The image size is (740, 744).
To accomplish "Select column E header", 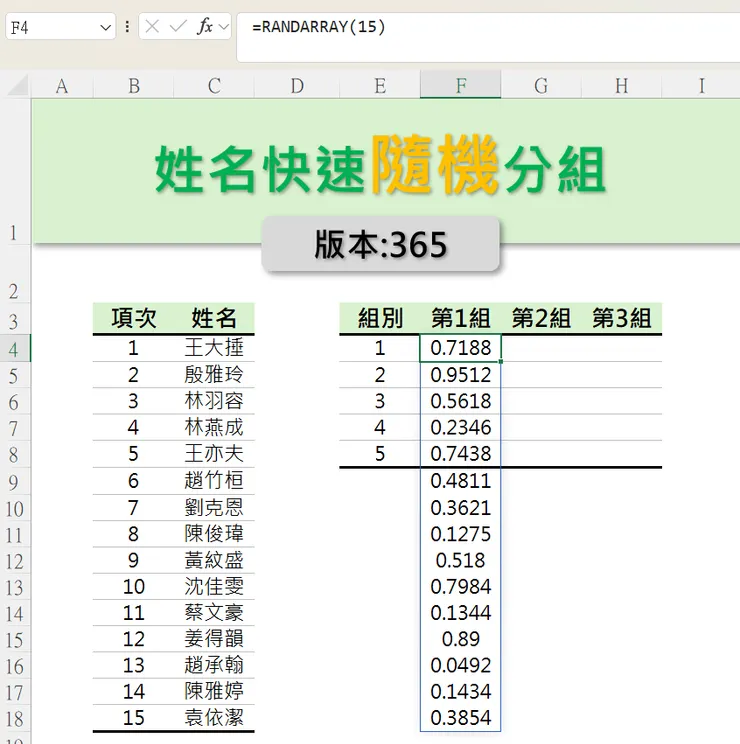I will [x=380, y=86].
